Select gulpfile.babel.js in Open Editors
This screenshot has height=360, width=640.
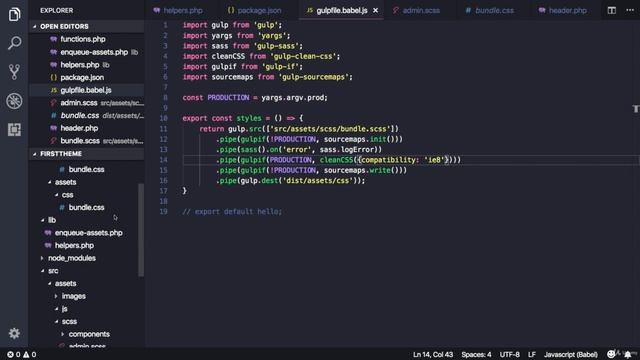tap(87, 90)
